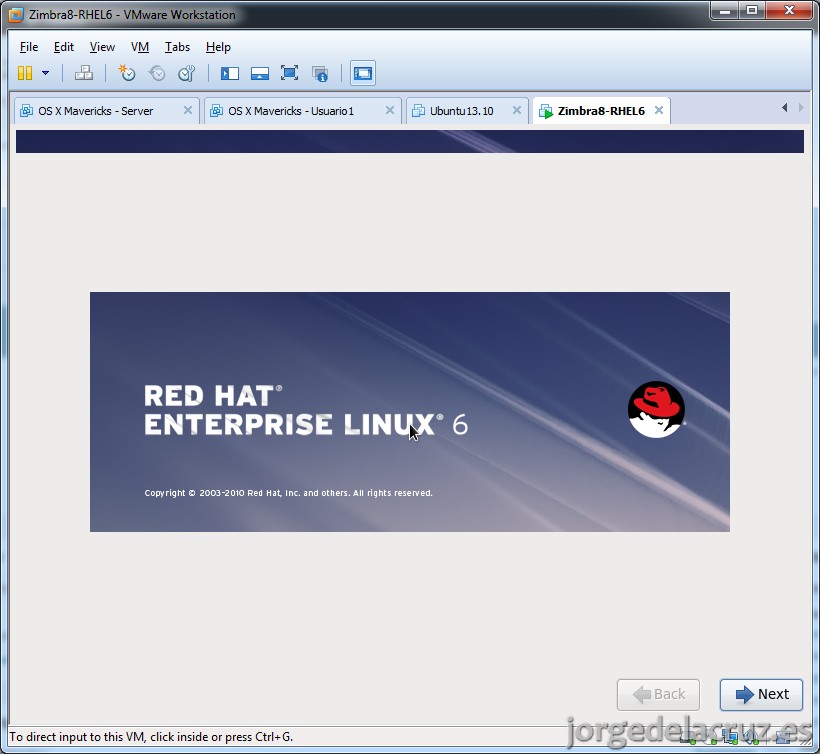Click the VMware Workstation title bar icon
The height and width of the screenshot is (754, 820).
coord(16,15)
